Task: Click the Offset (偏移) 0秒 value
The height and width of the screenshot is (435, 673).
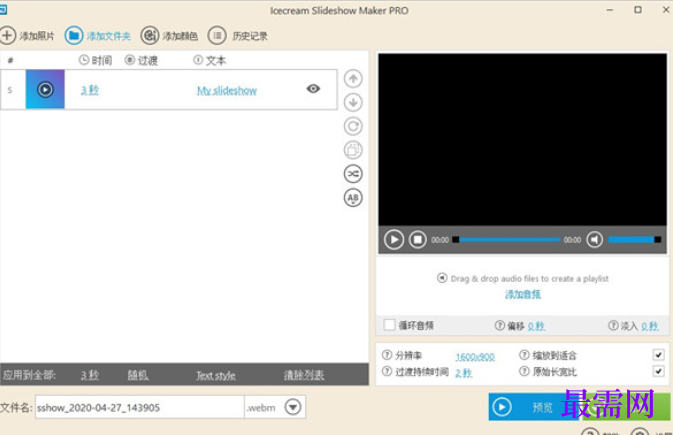Action: [x=536, y=326]
